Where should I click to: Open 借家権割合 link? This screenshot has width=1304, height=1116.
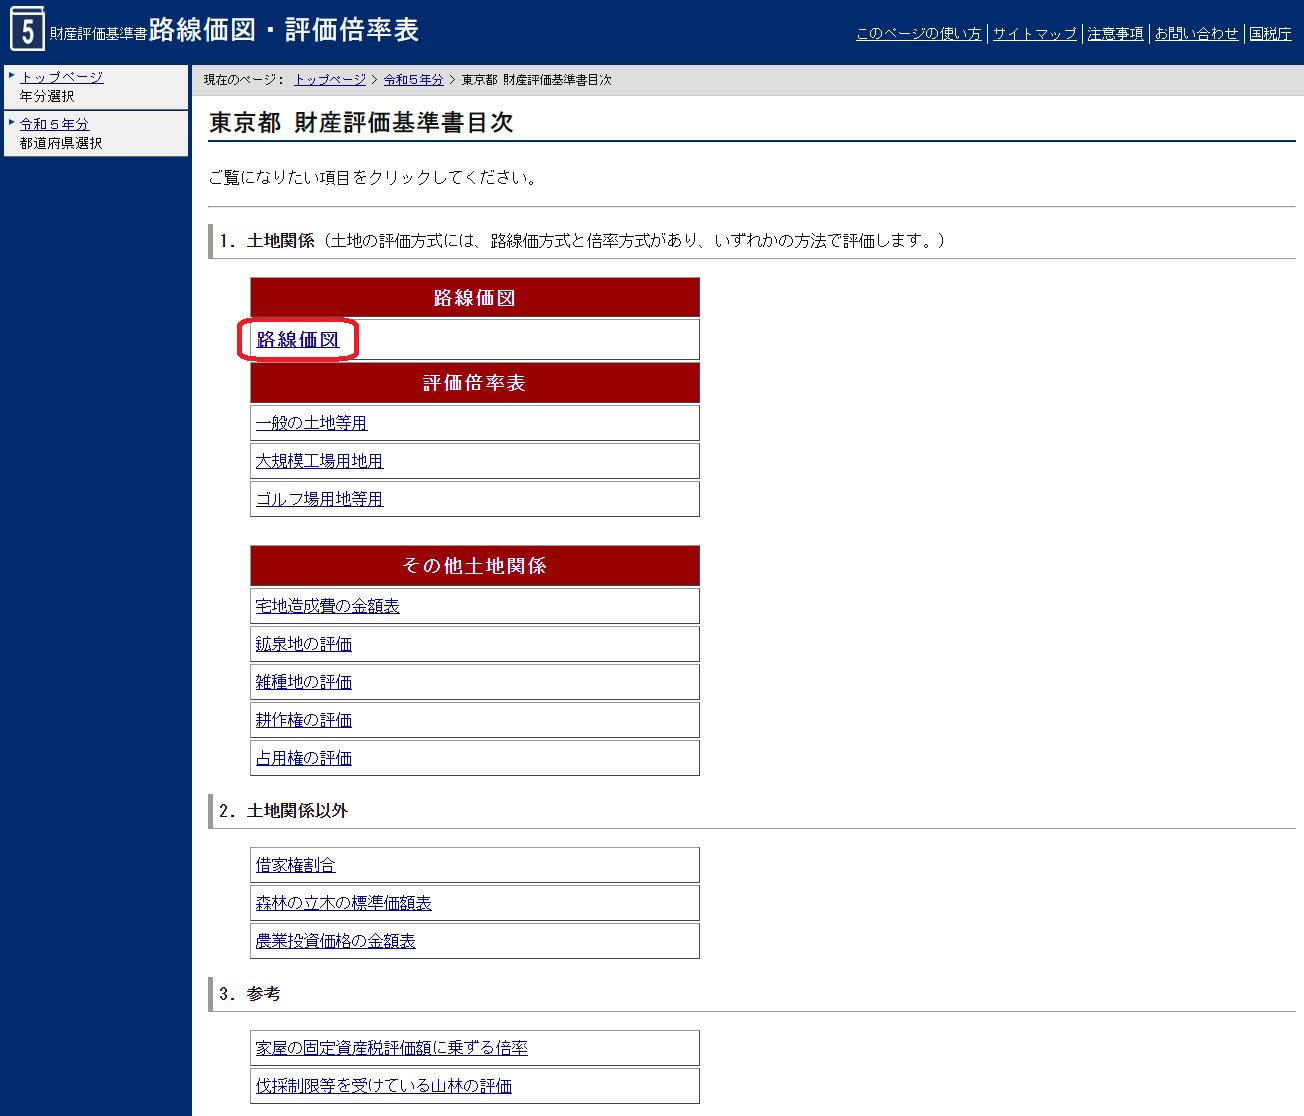click(295, 865)
